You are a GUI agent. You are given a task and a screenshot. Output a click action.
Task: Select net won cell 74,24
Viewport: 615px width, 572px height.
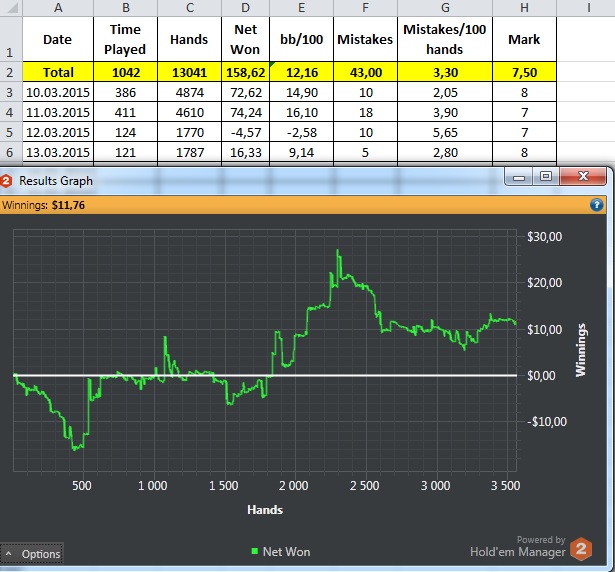pos(246,112)
